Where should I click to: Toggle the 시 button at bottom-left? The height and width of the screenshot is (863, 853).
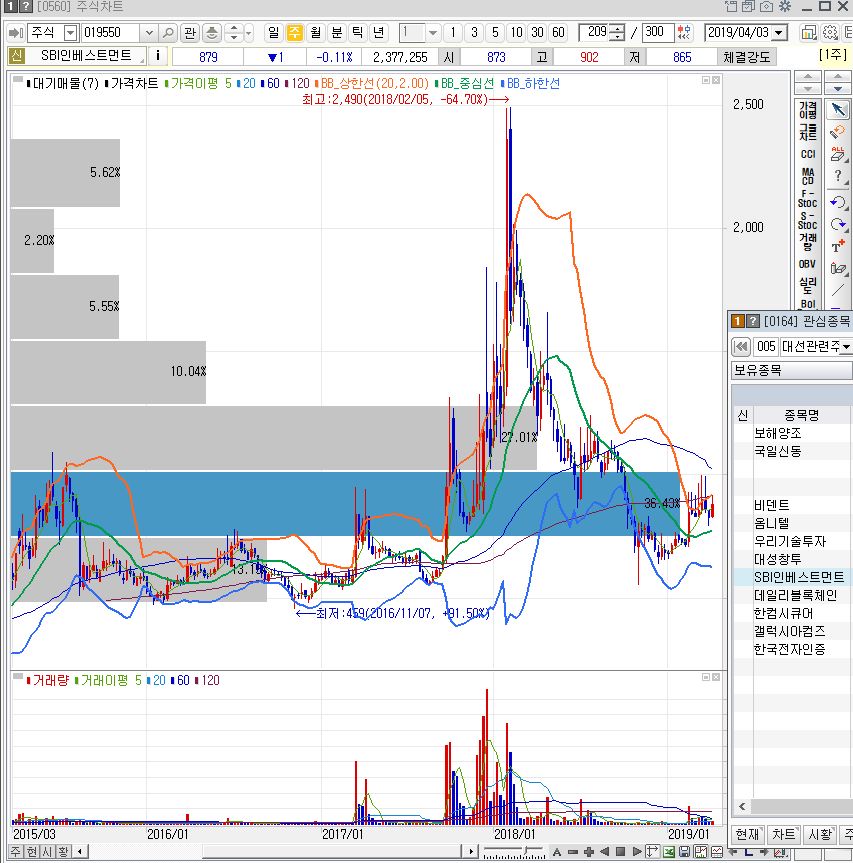tap(48, 851)
